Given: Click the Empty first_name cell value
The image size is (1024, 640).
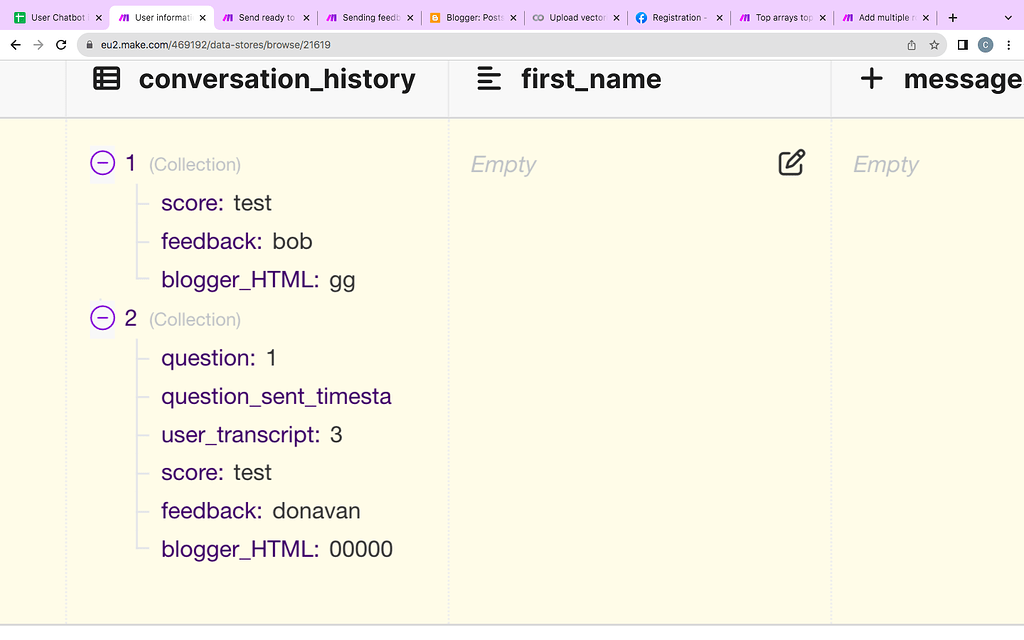Looking at the screenshot, I should coord(504,165).
